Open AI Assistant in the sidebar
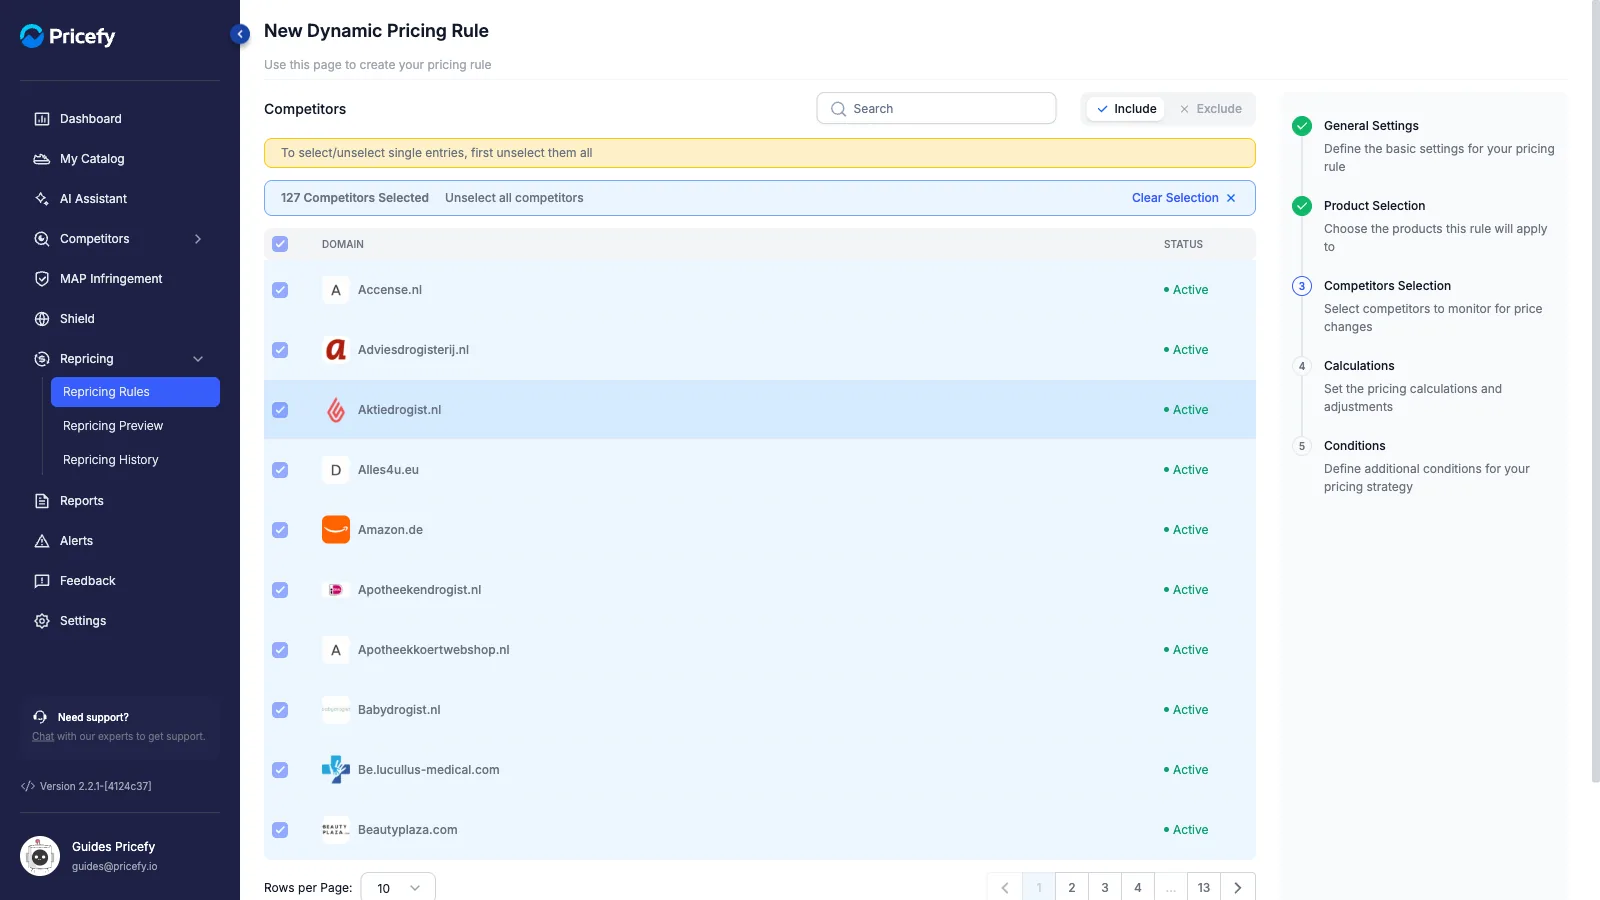 coord(93,199)
